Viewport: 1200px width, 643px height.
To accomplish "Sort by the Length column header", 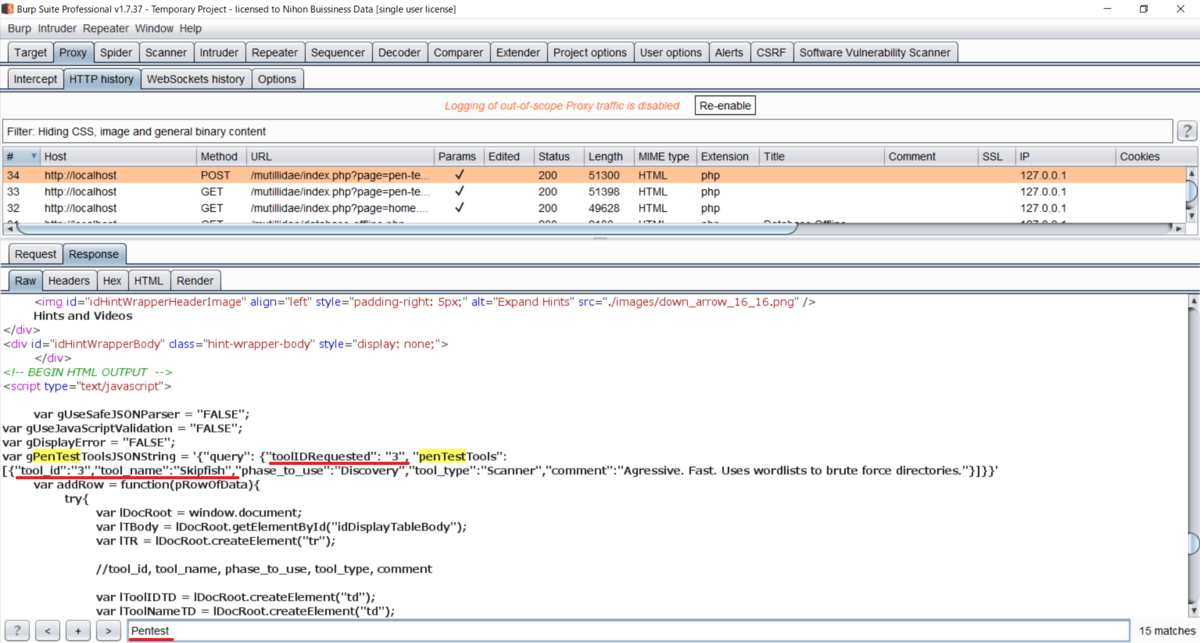I will (x=608, y=156).
